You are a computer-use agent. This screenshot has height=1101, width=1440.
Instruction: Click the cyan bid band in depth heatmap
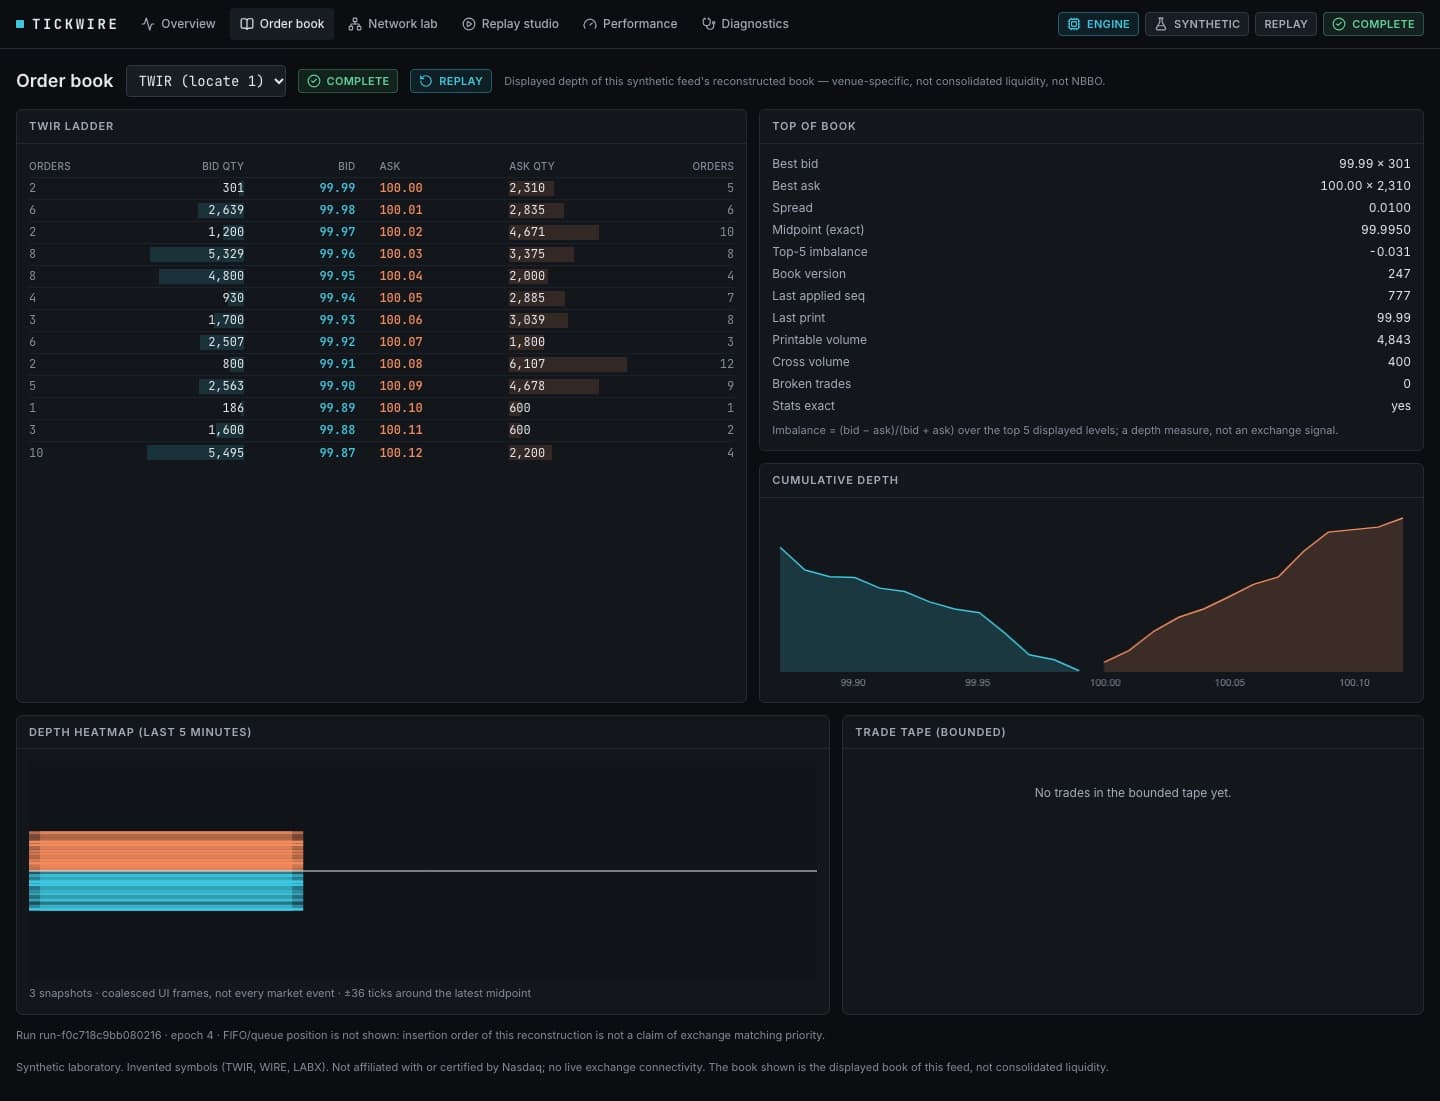point(166,890)
